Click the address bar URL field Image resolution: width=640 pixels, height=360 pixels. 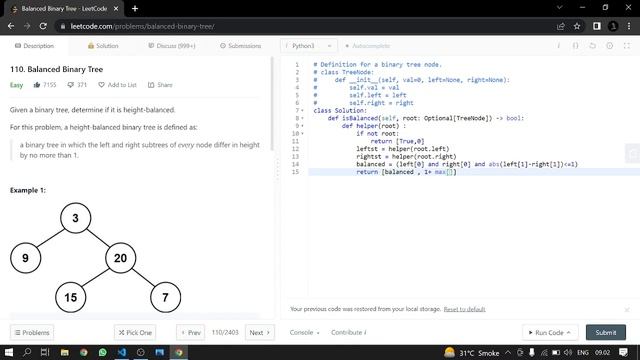pyautogui.click(x=306, y=27)
